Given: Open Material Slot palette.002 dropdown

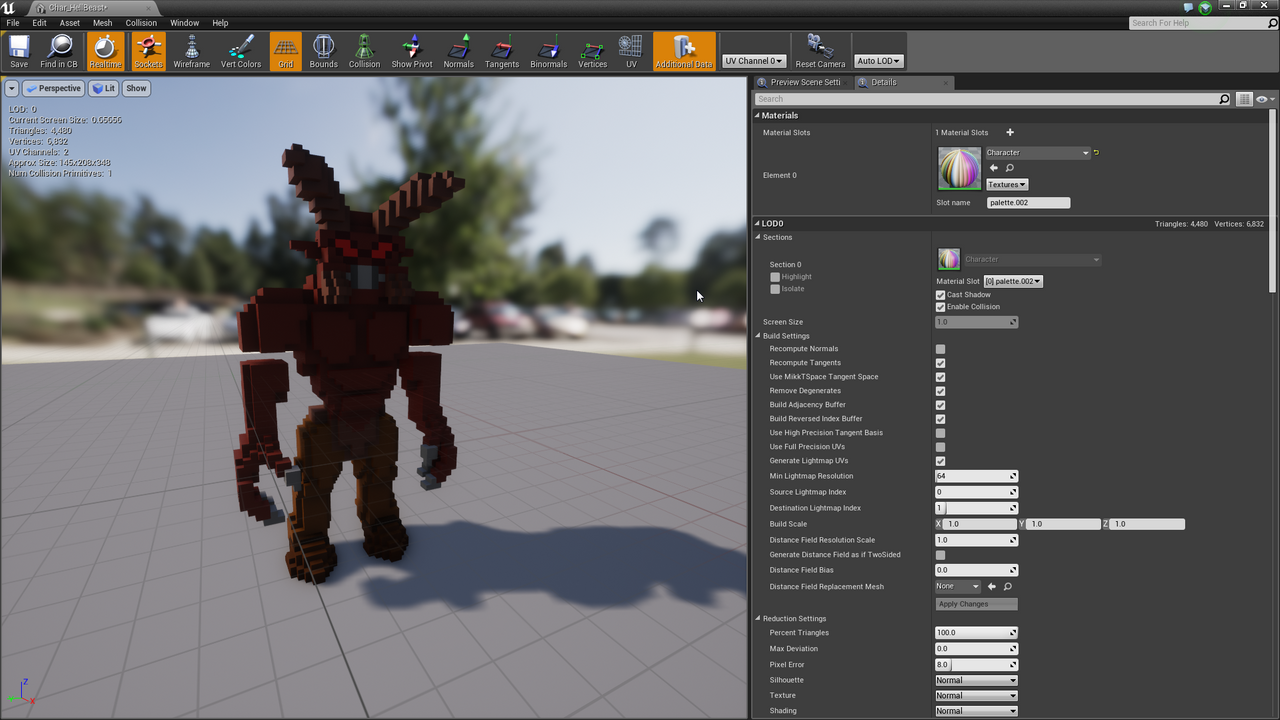Looking at the screenshot, I should (1013, 281).
